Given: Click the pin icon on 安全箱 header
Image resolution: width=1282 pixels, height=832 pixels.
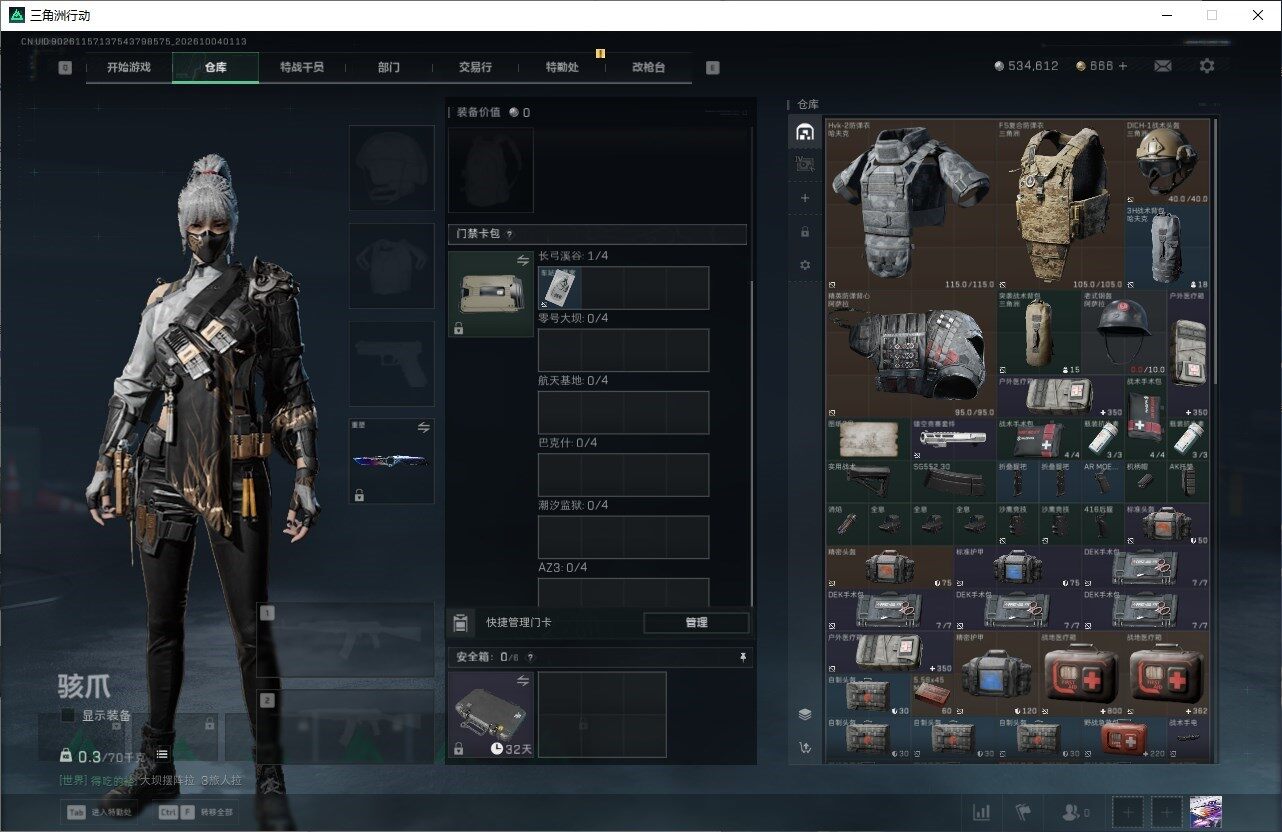Looking at the screenshot, I should click(742, 657).
